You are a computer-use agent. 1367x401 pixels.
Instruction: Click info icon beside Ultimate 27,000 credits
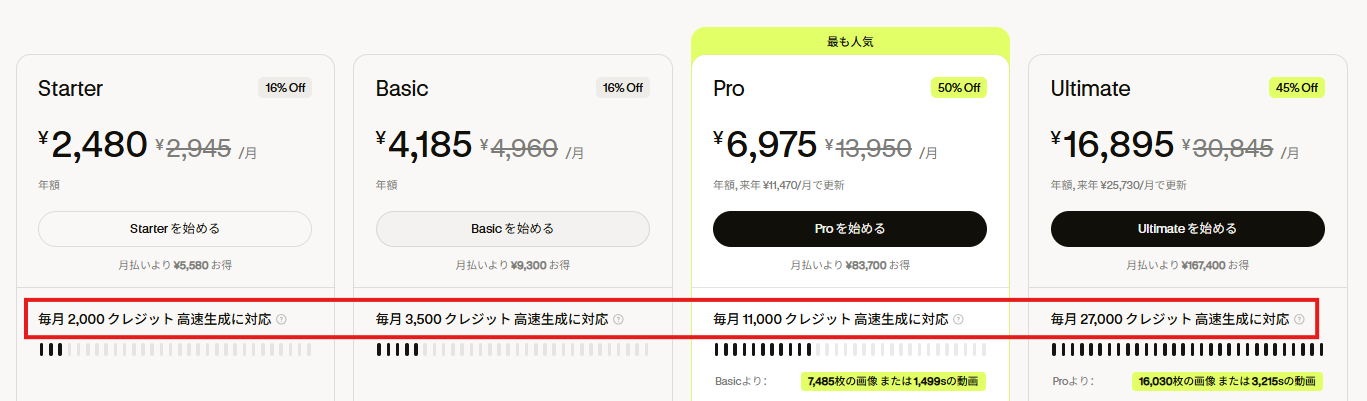tap(1299, 320)
